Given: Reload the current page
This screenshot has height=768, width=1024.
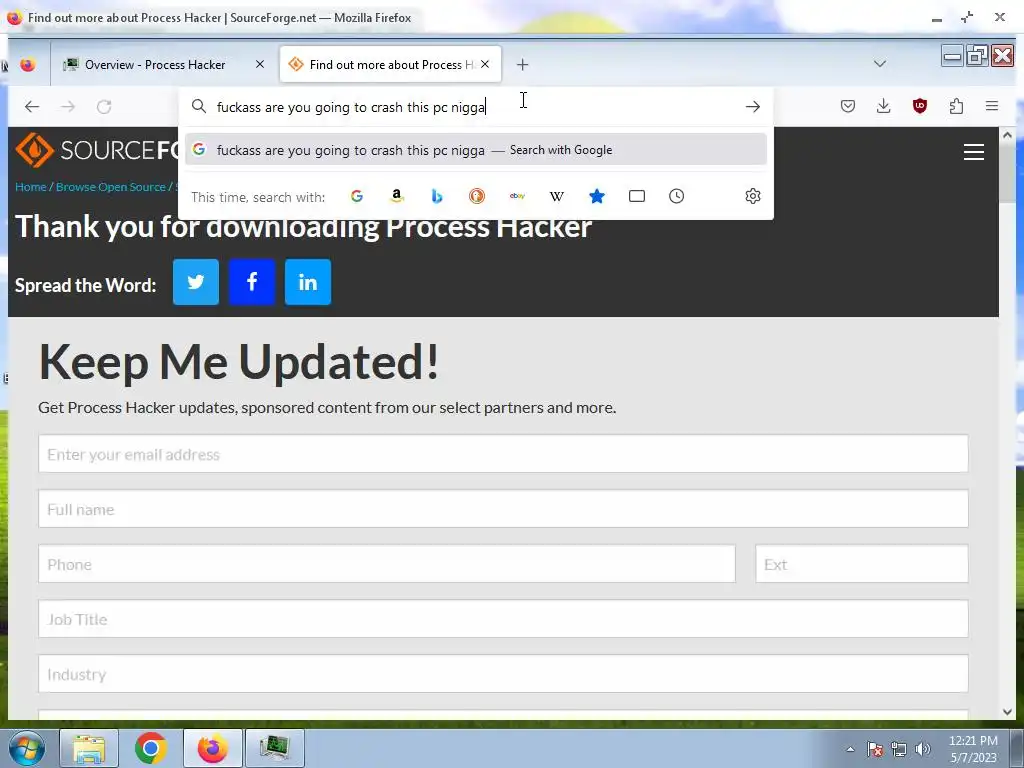Looking at the screenshot, I should click(104, 106).
